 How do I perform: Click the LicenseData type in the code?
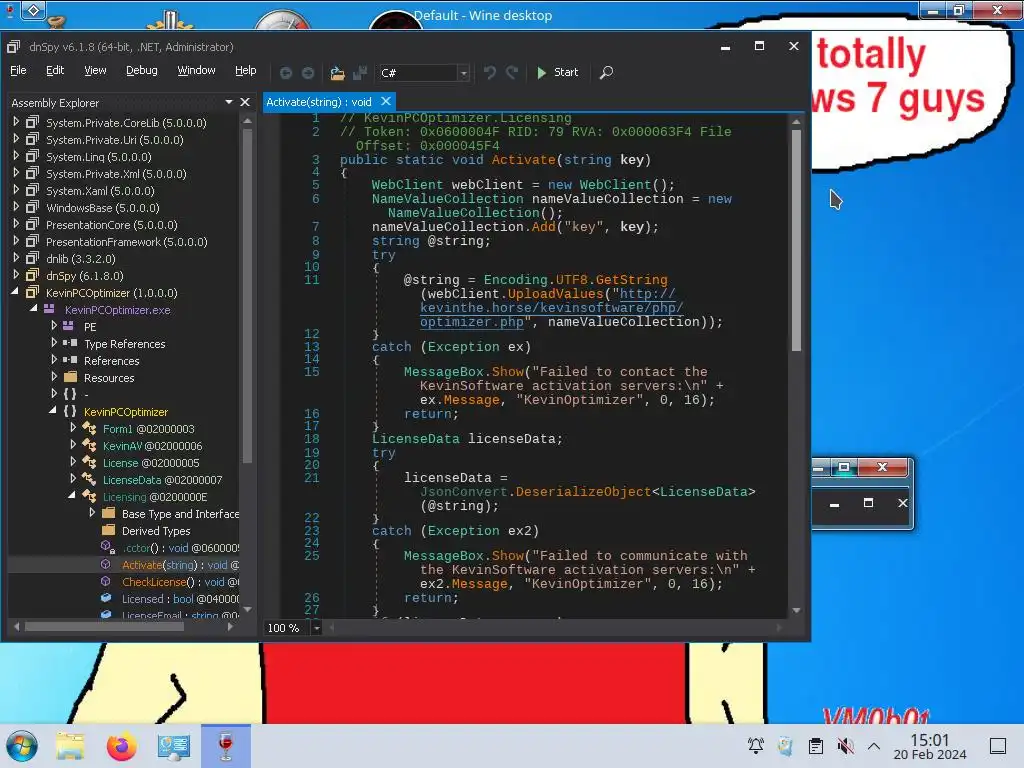coord(416,439)
